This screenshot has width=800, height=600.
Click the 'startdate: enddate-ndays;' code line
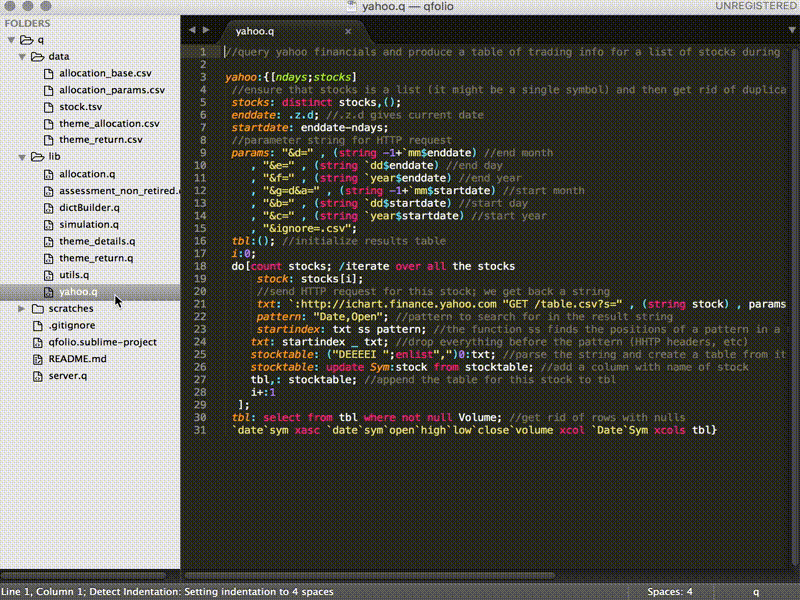point(310,128)
